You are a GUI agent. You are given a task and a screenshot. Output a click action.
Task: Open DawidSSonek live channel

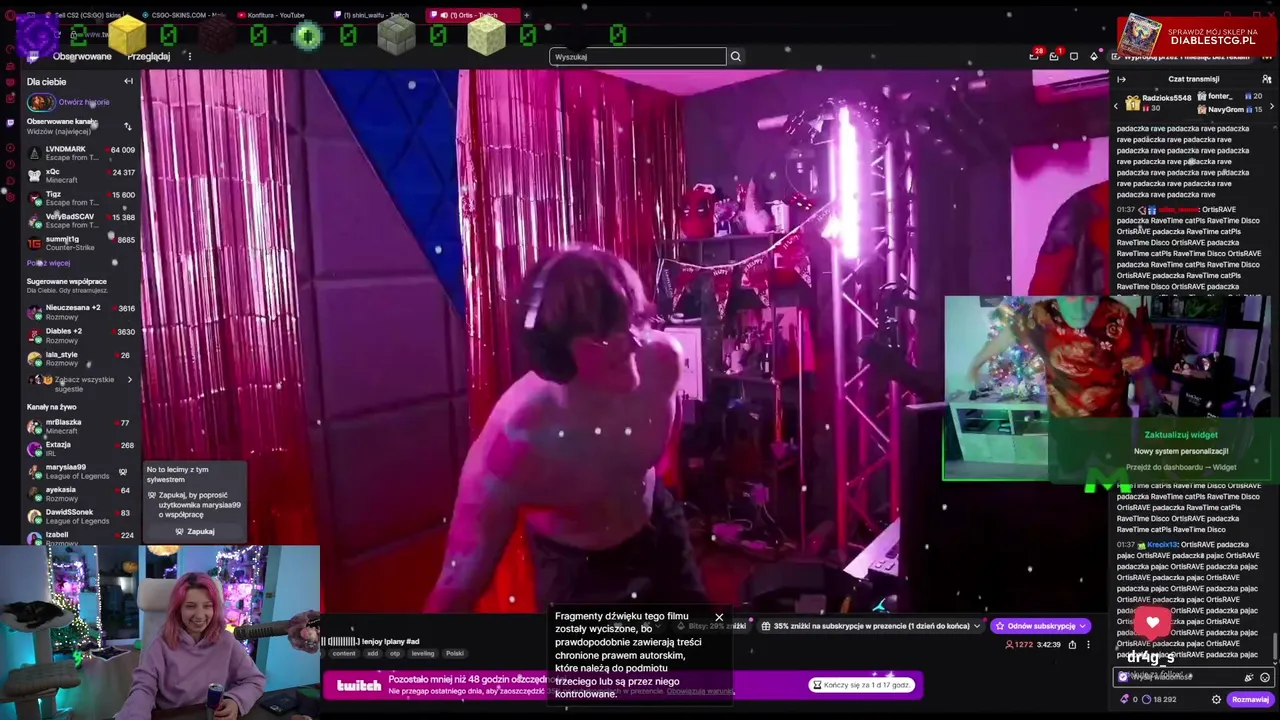[81, 516]
